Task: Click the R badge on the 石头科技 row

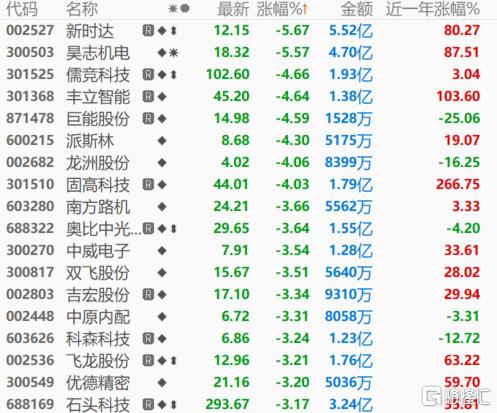Action: pos(148,405)
